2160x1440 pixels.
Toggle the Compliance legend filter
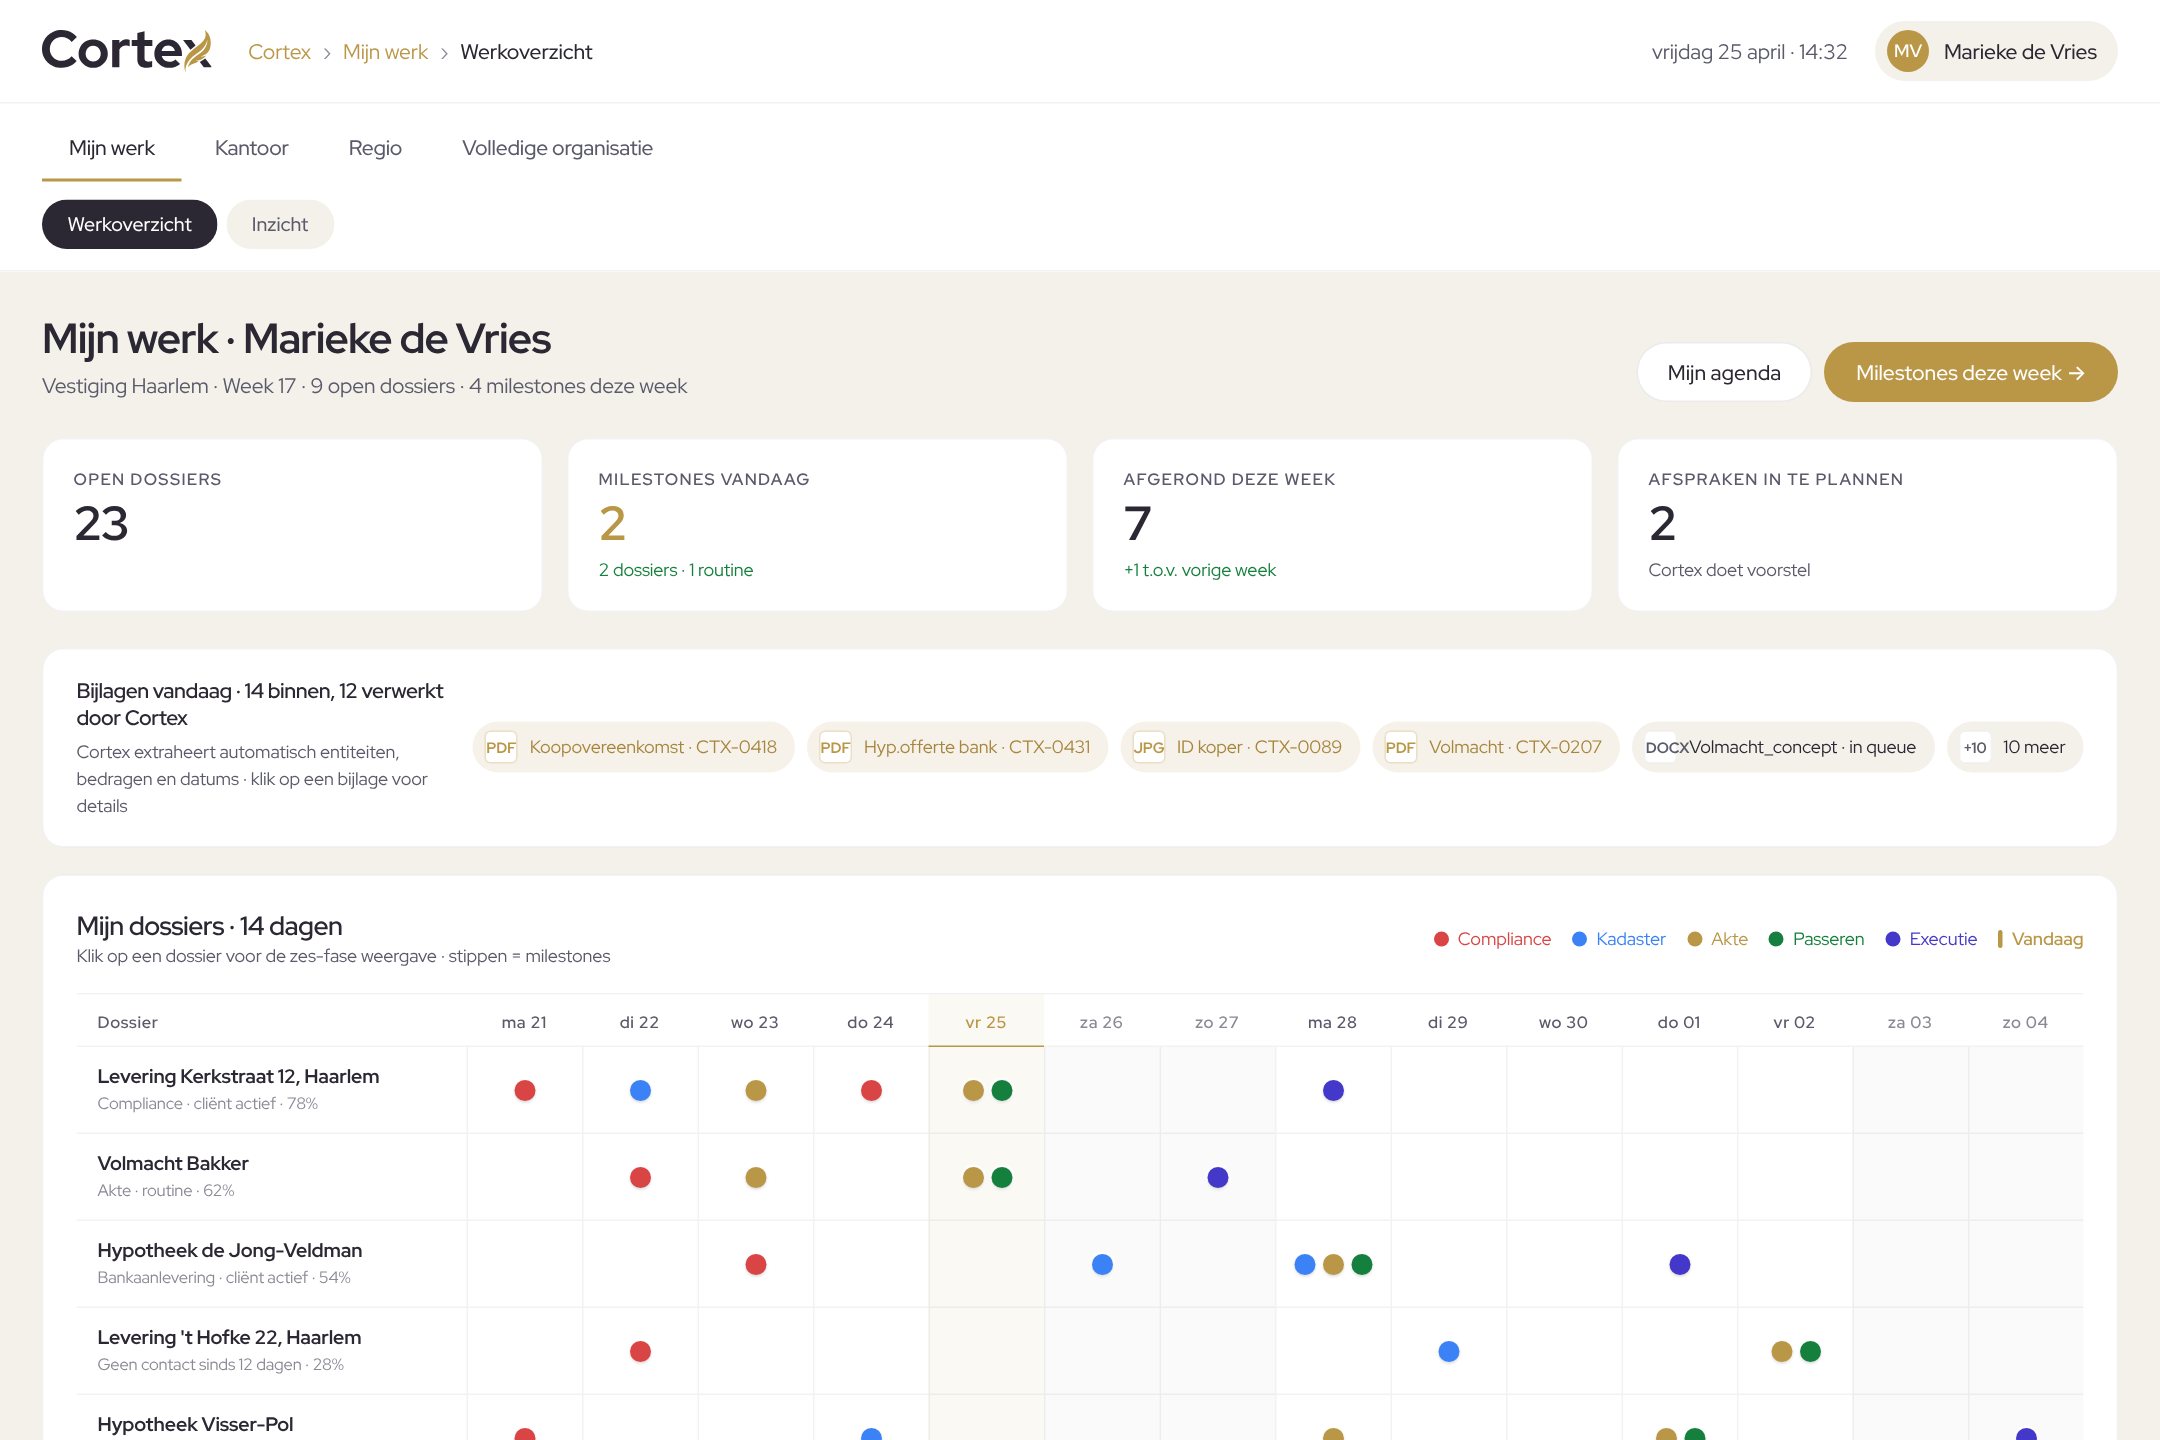point(1492,939)
